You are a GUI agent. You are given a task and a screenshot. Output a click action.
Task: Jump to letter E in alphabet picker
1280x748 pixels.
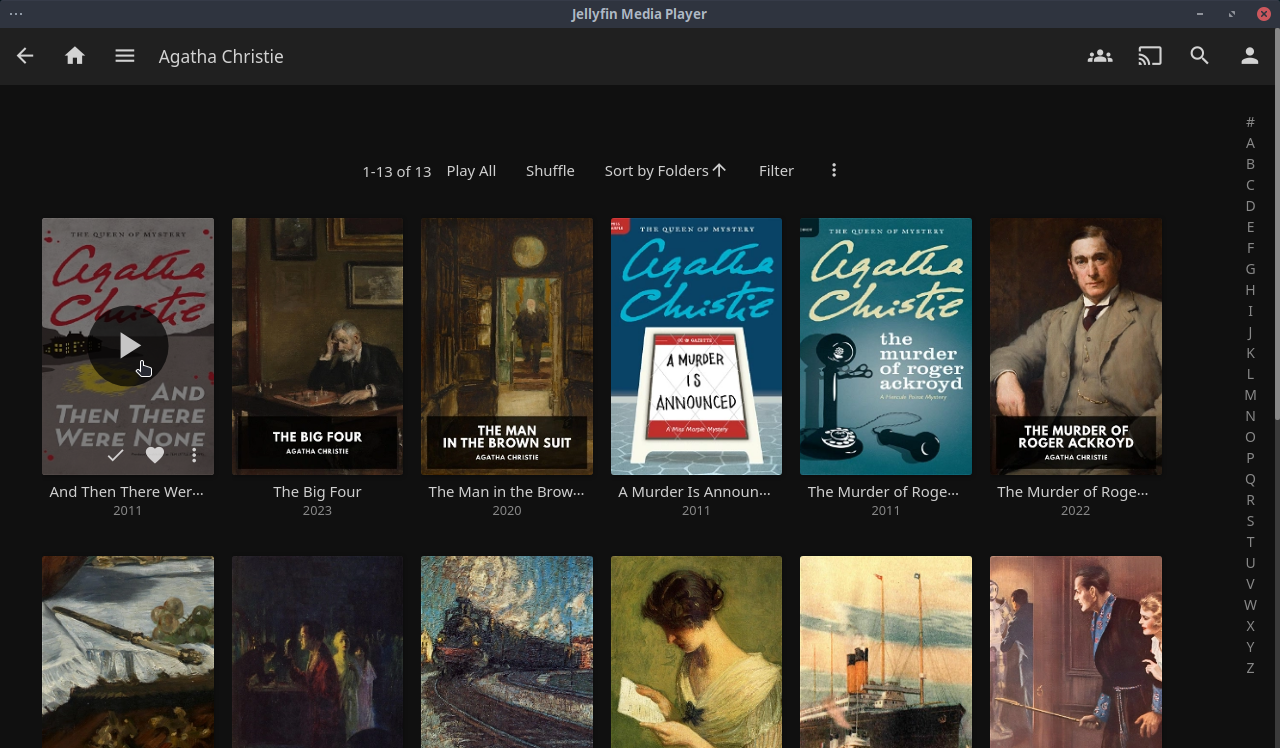1250,227
